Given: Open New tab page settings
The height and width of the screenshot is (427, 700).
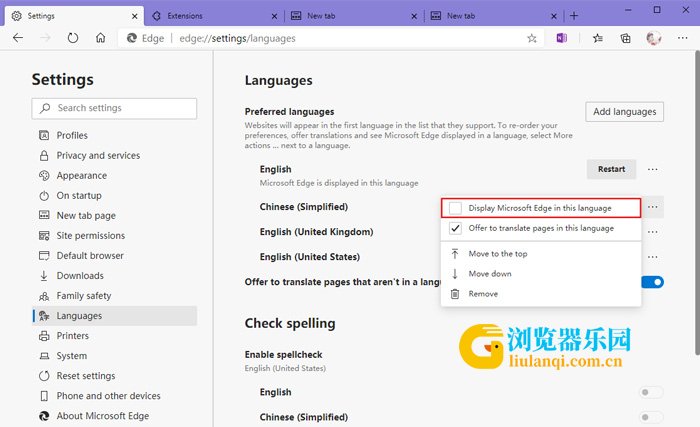Looking at the screenshot, I should pyautogui.click(x=115, y=216).
